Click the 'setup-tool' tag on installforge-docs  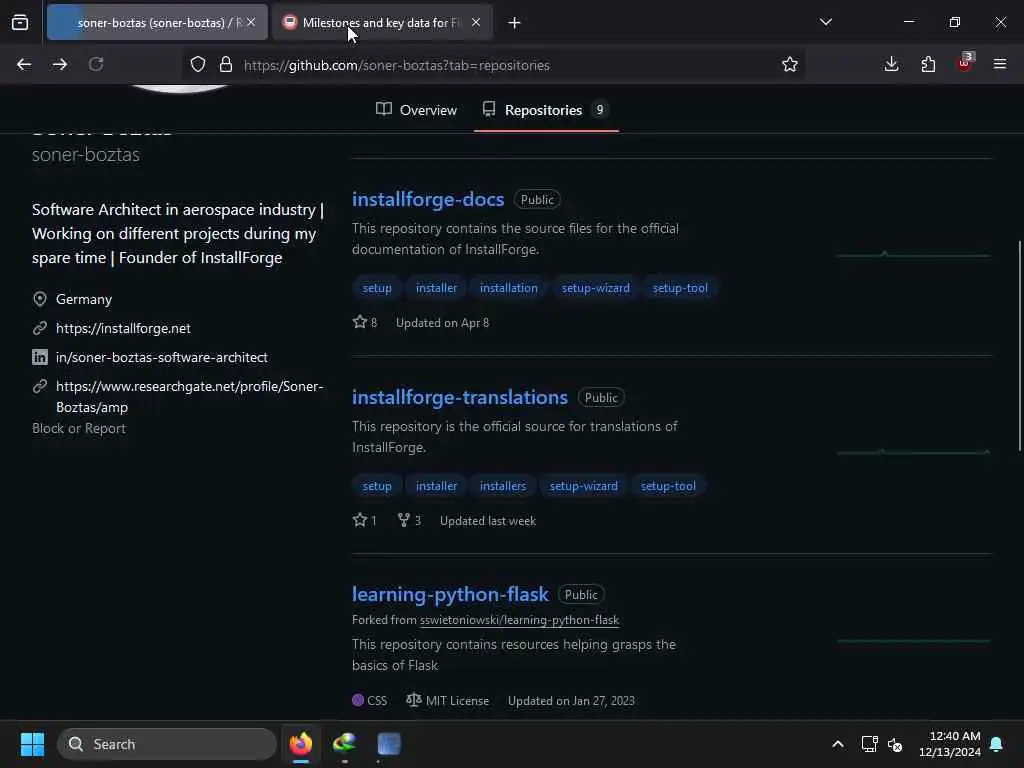point(680,288)
